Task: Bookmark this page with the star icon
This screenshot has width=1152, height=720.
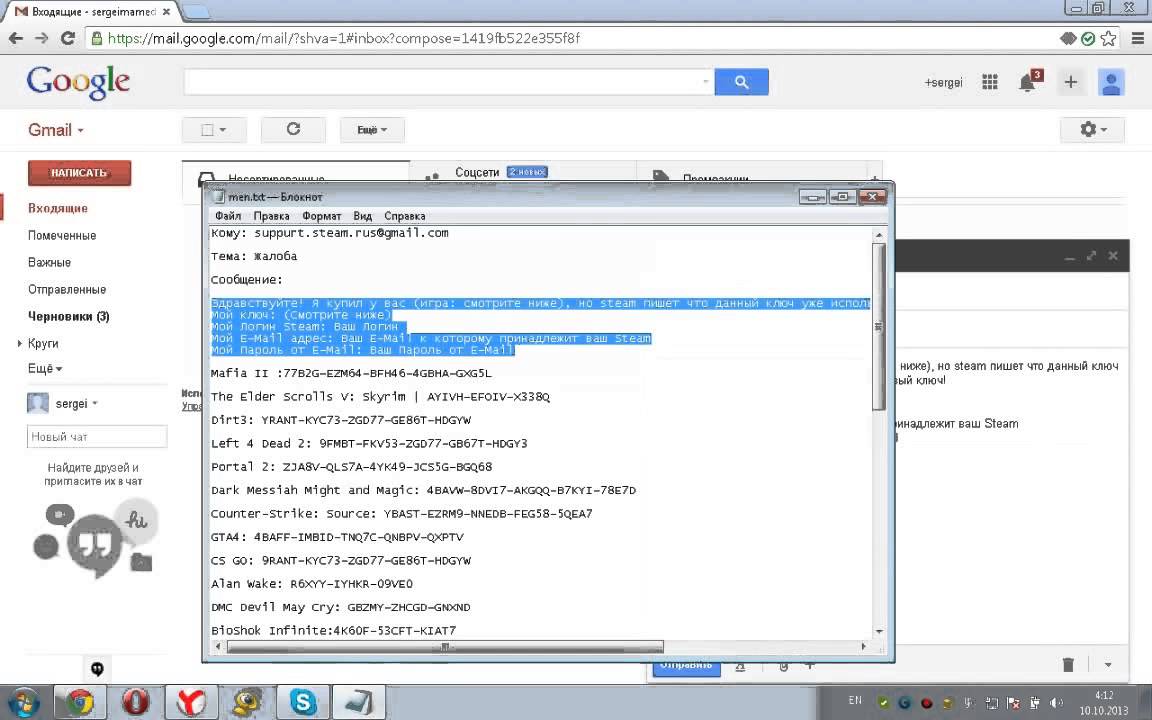Action: tap(1109, 38)
